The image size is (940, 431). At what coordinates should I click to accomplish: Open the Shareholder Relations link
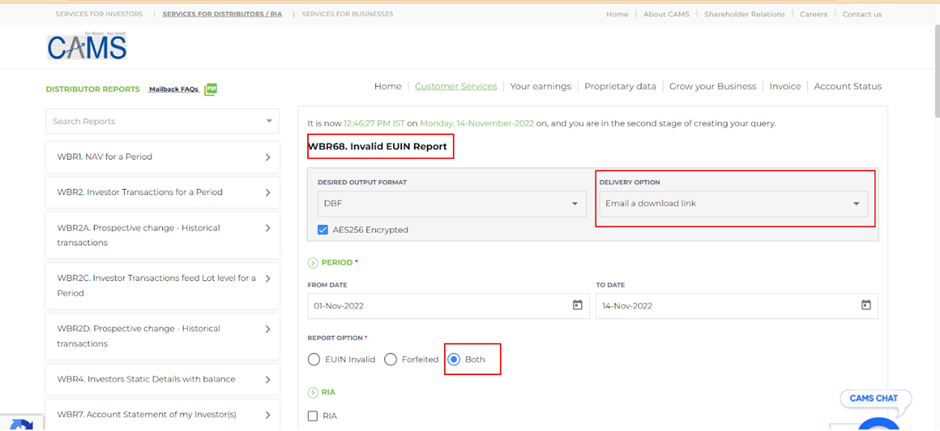coord(745,14)
